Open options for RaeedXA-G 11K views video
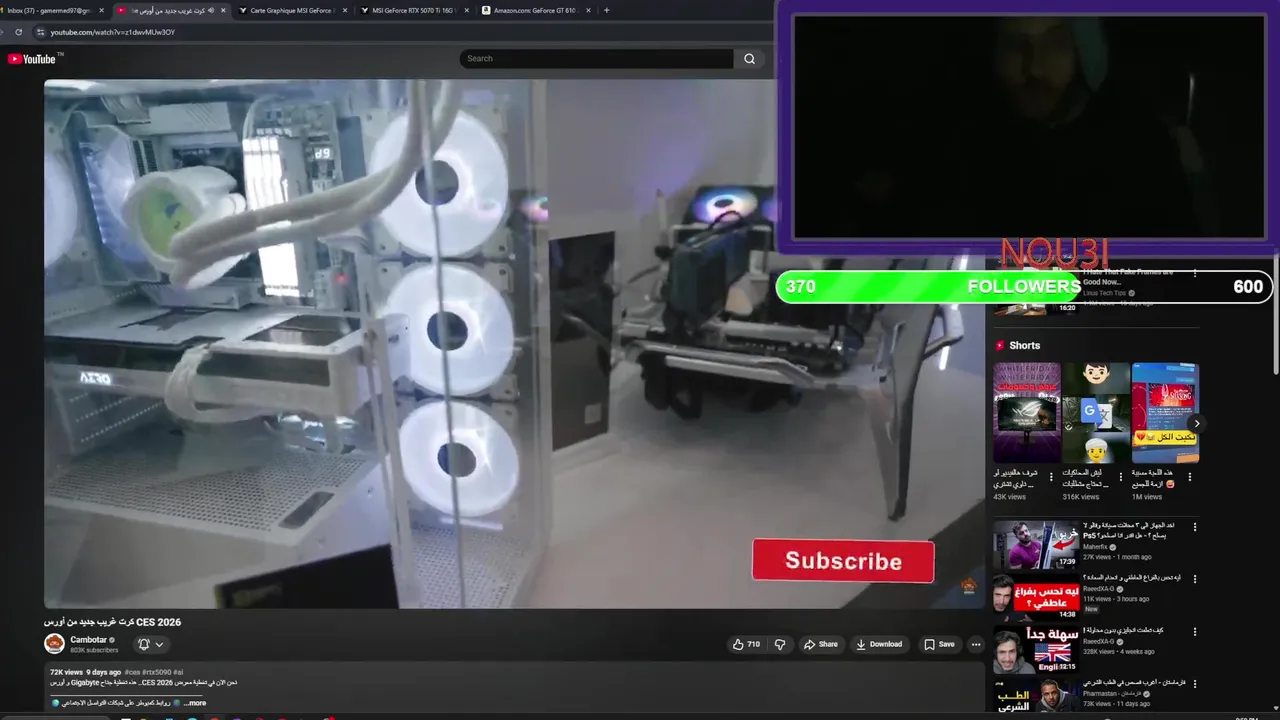Image resolution: width=1280 pixels, height=720 pixels. [1194, 579]
